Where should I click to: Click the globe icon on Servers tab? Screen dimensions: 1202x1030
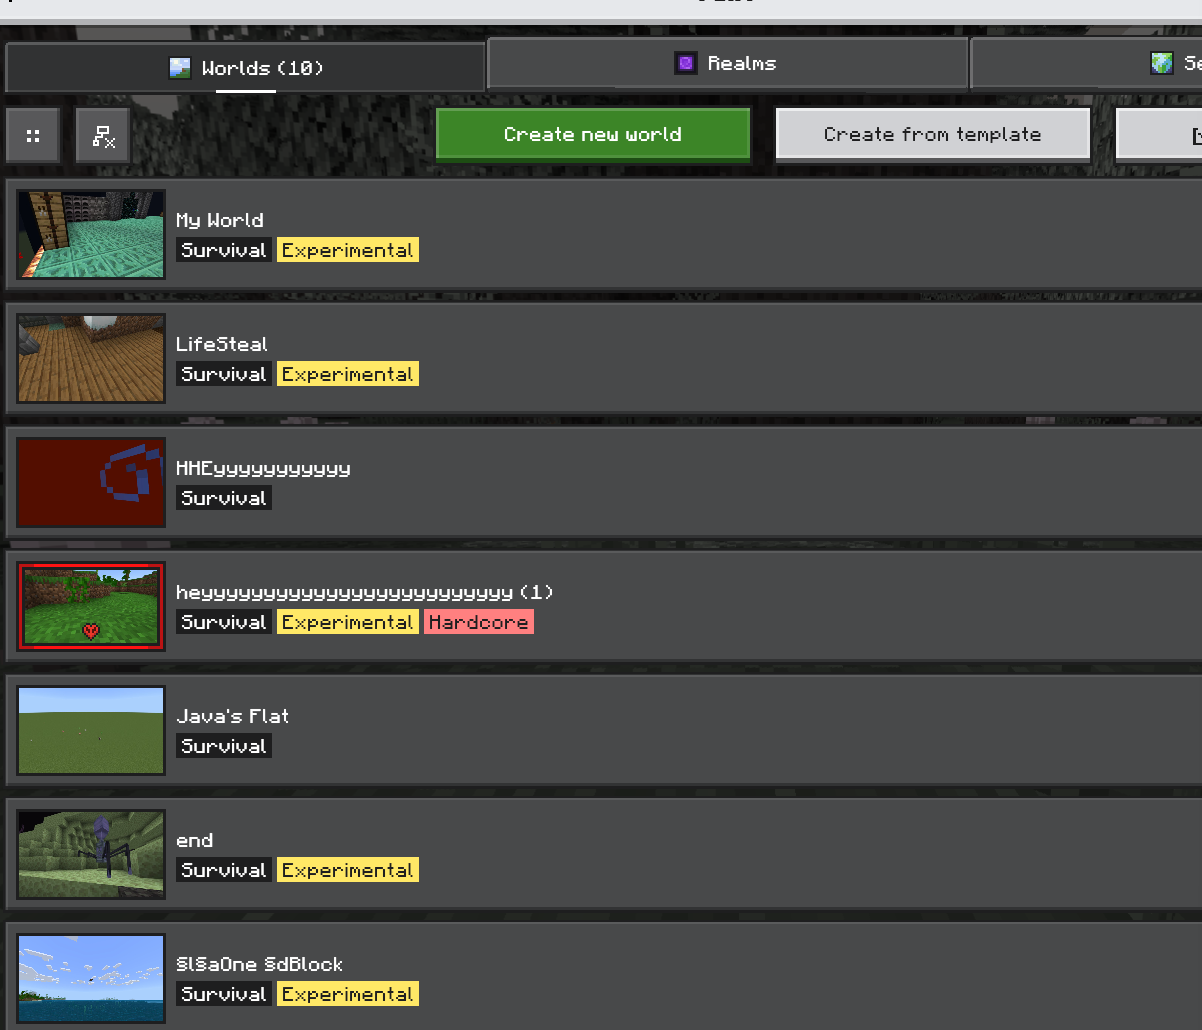pyautogui.click(x=1161, y=64)
